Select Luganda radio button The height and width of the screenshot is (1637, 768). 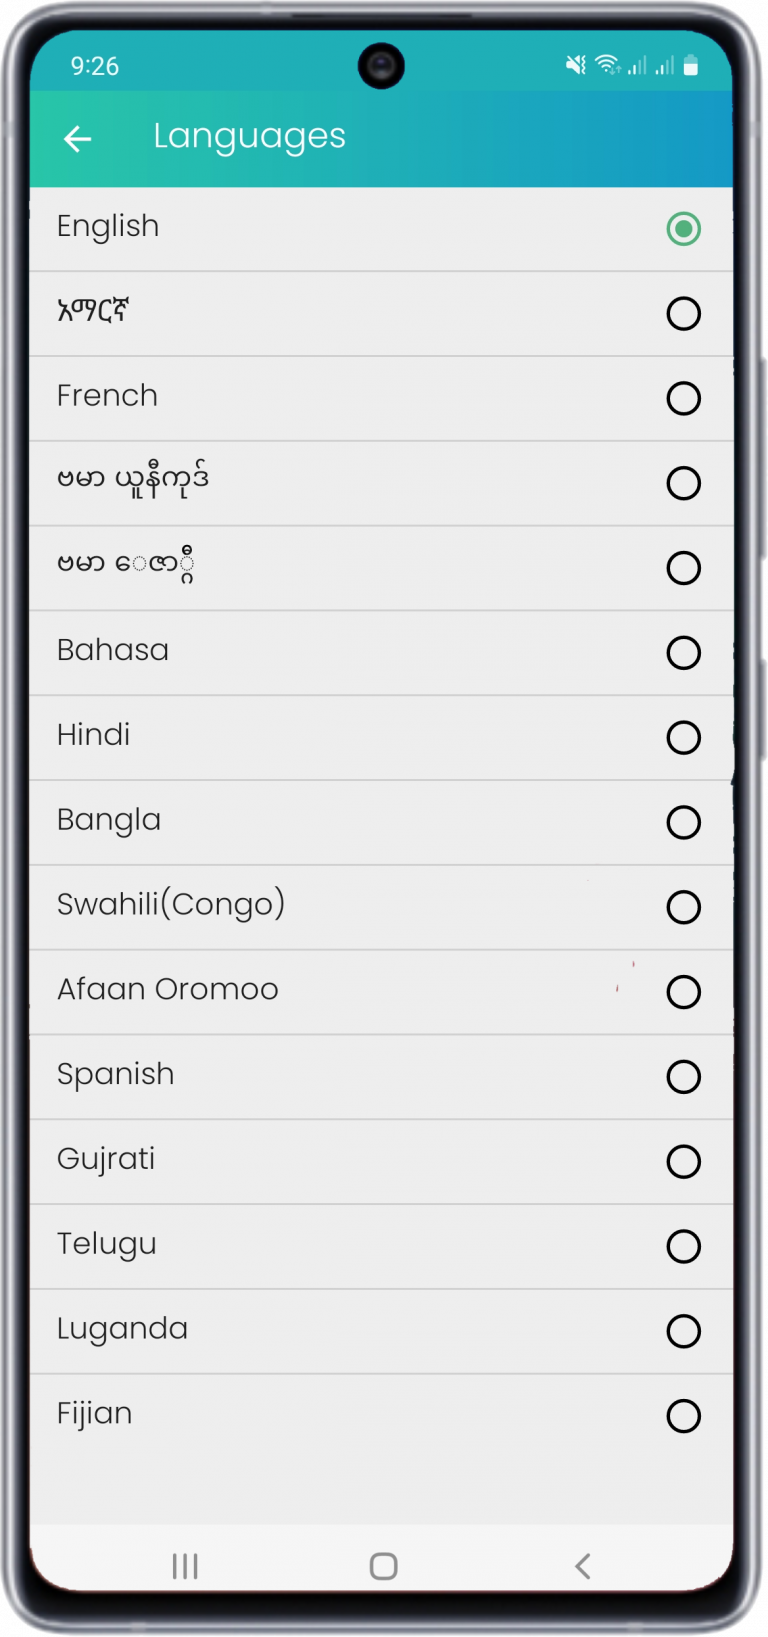(684, 1331)
